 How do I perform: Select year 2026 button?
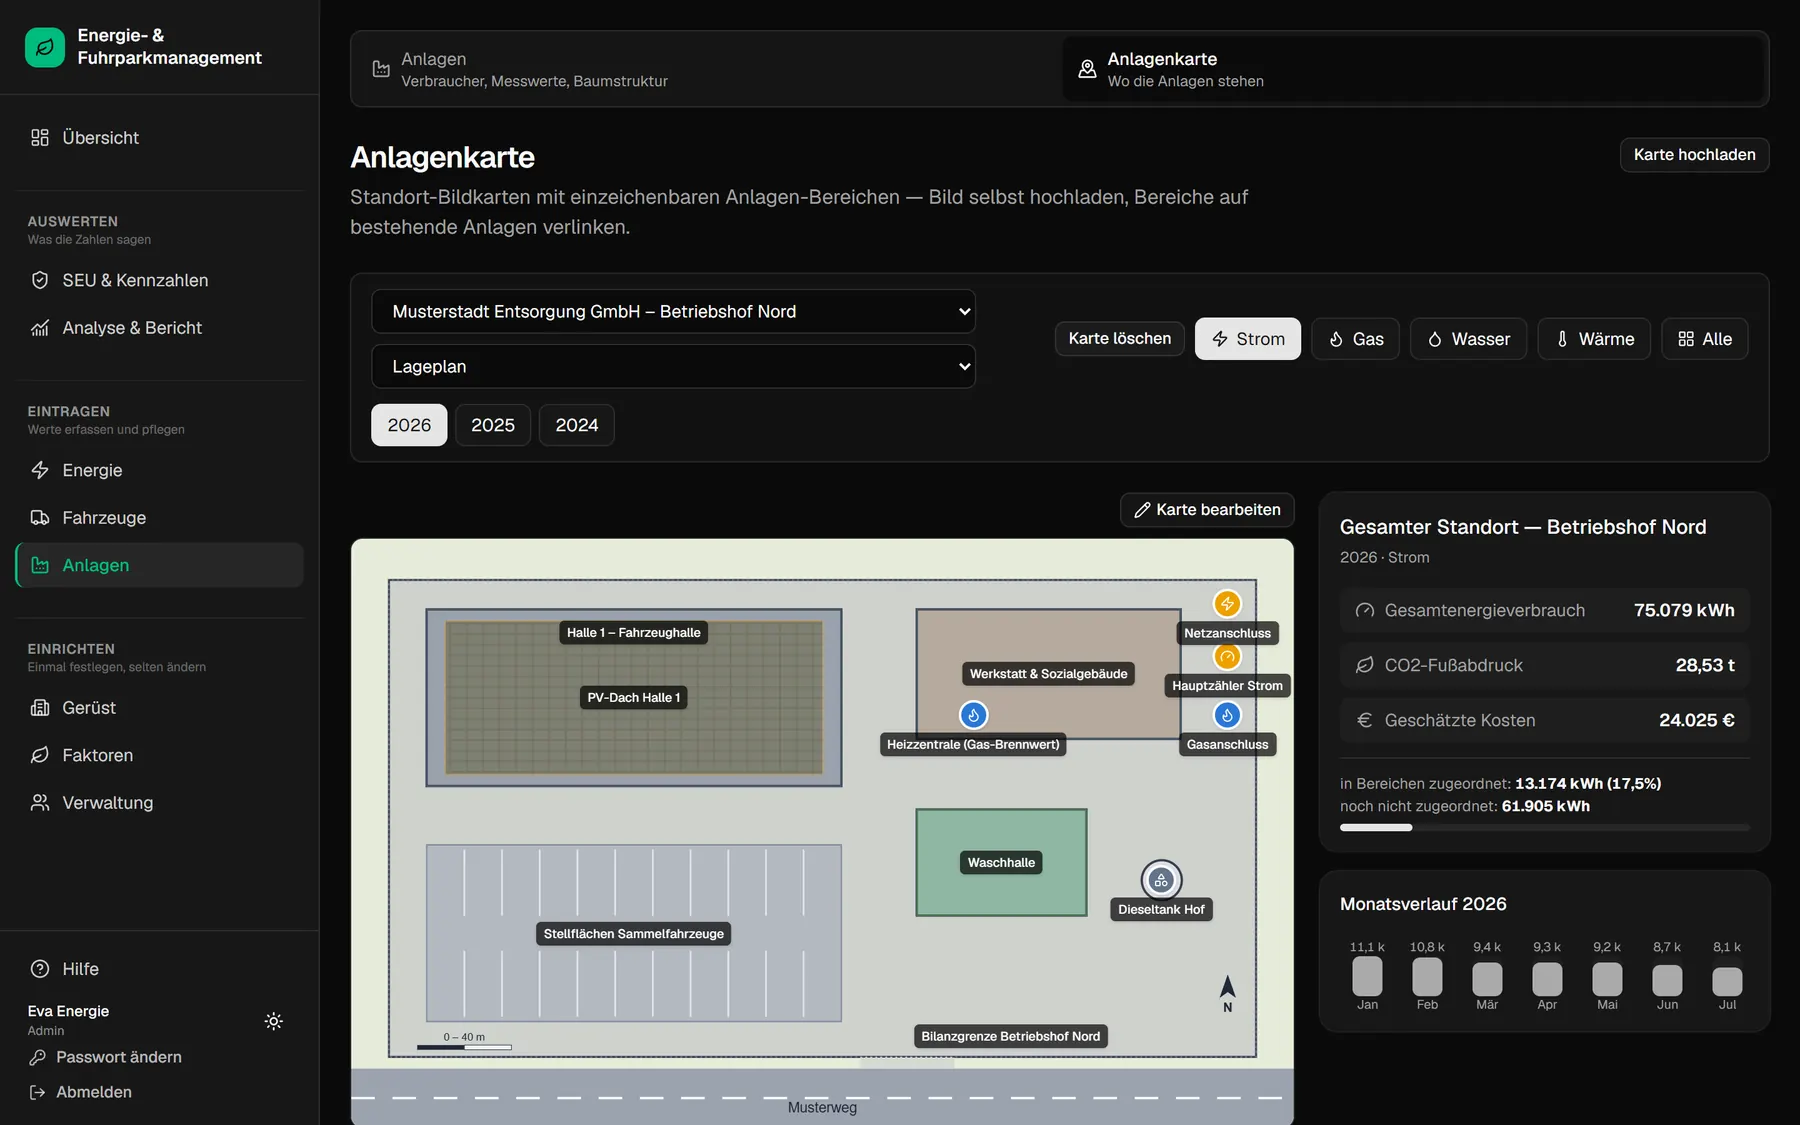coord(409,425)
